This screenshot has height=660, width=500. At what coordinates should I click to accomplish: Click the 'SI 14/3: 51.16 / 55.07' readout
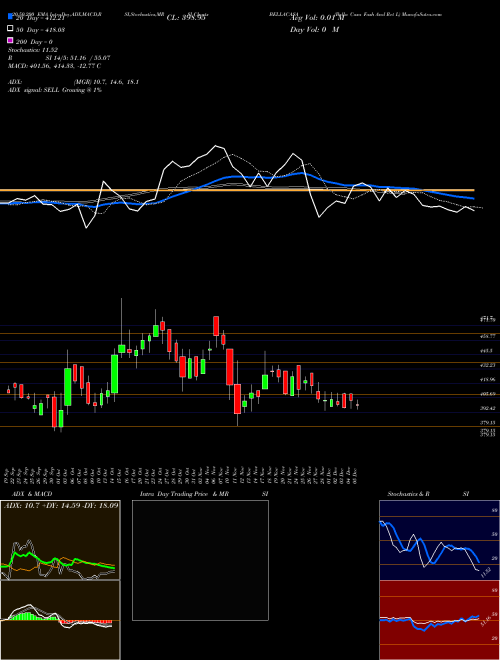[78, 58]
